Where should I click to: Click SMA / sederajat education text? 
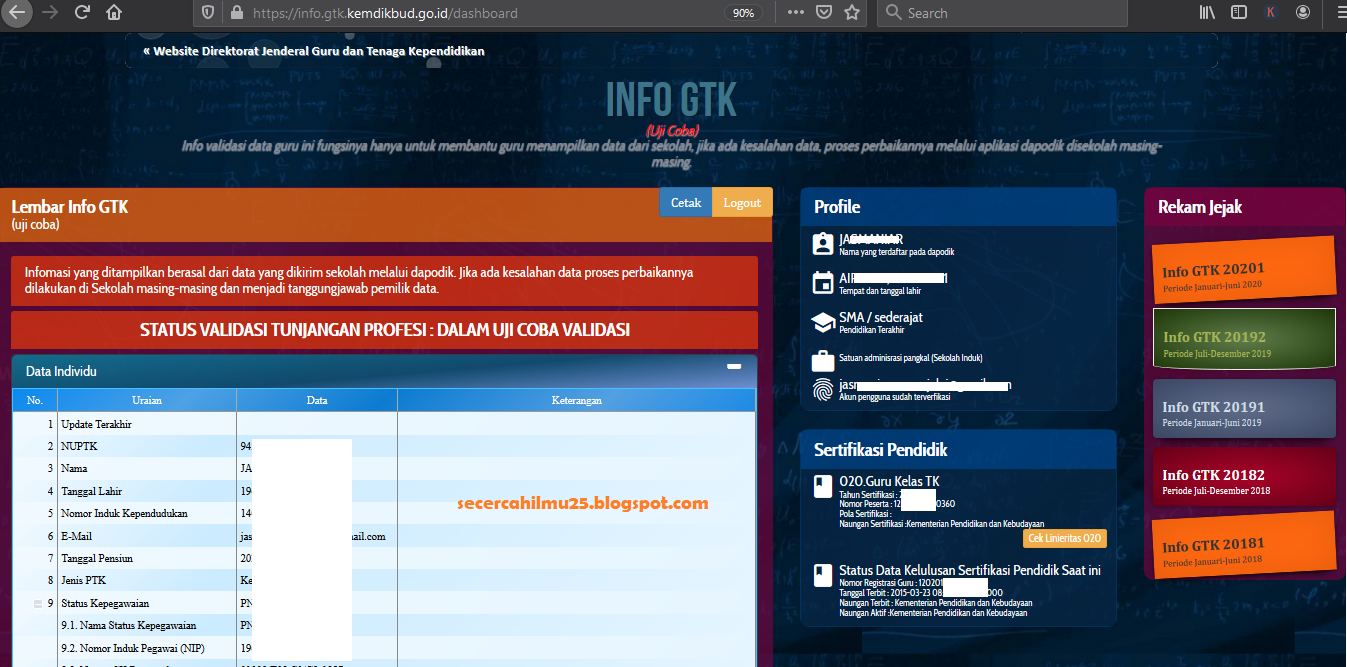coord(881,317)
